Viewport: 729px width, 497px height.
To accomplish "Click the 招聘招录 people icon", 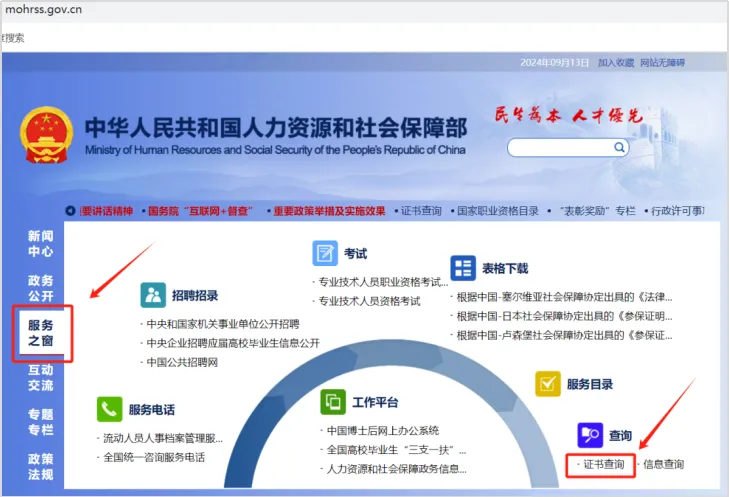I will tap(153, 295).
